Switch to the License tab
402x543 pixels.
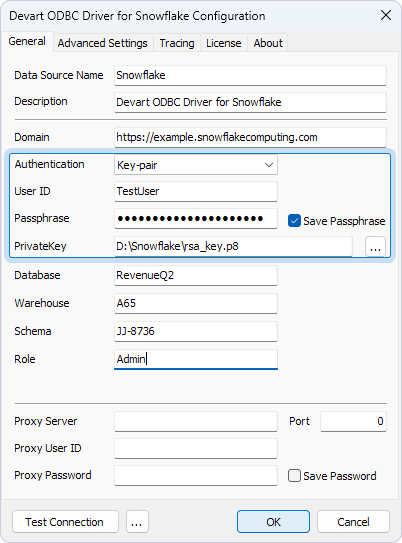pyautogui.click(x=224, y=43)
